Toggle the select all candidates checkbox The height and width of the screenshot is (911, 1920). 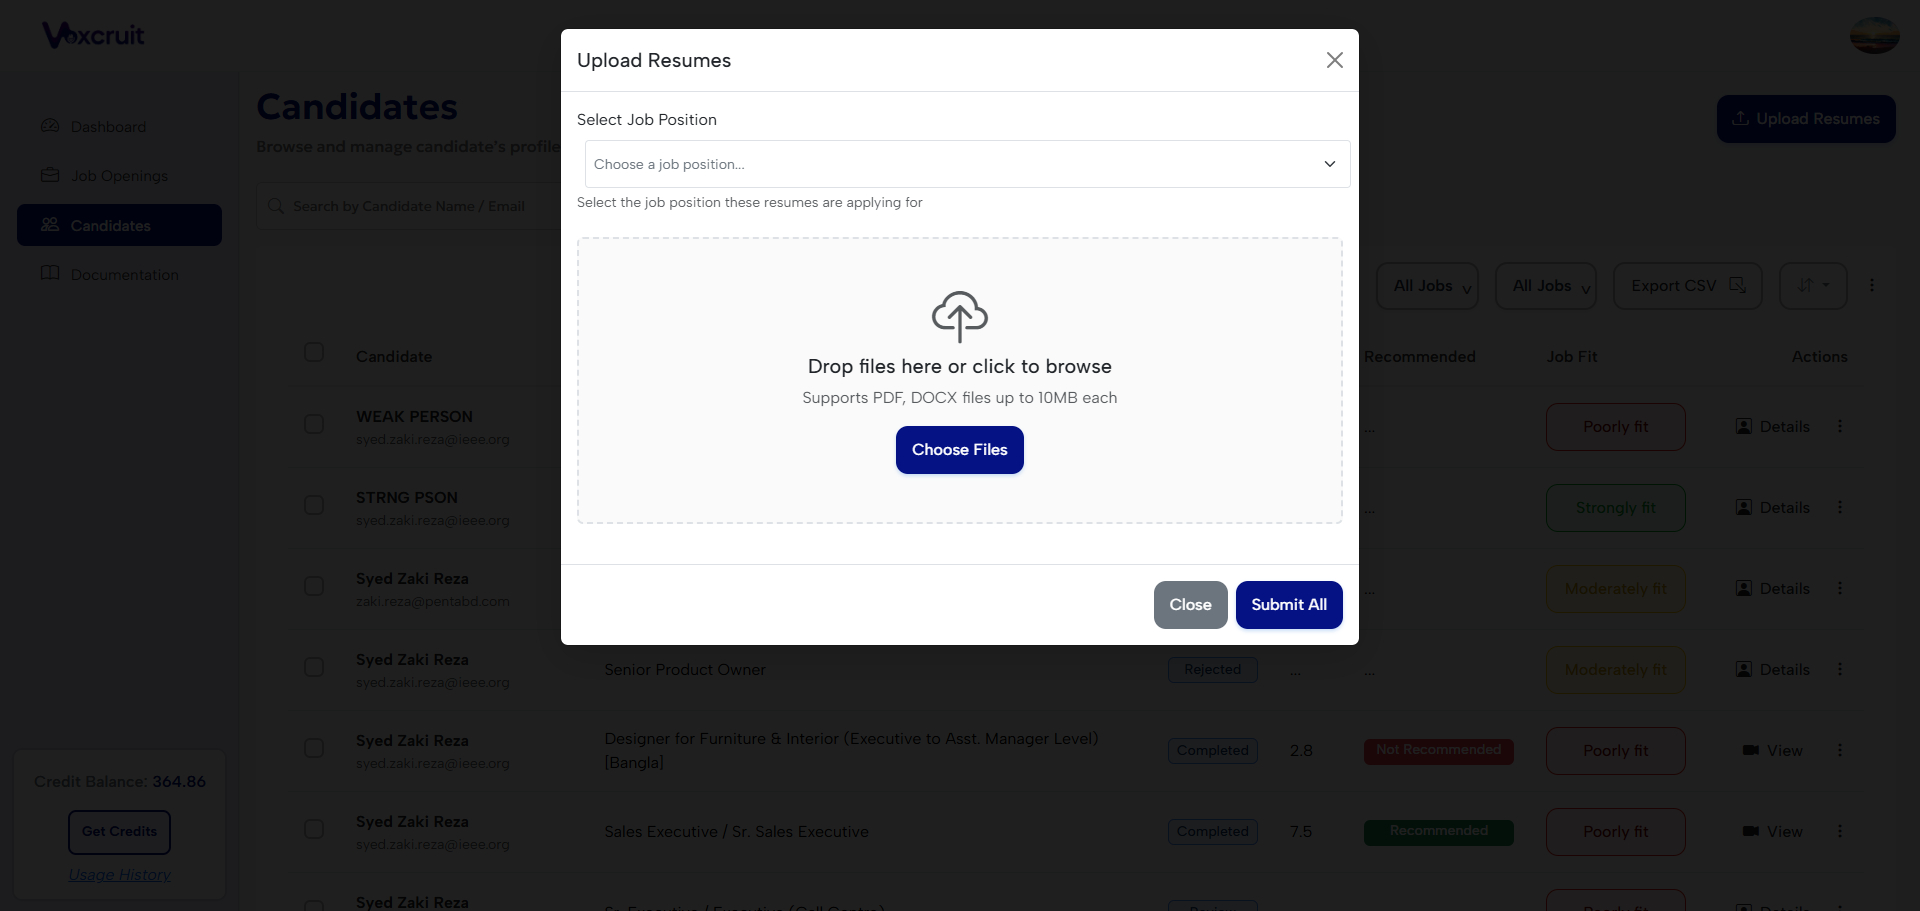click(x=314, y=352)
